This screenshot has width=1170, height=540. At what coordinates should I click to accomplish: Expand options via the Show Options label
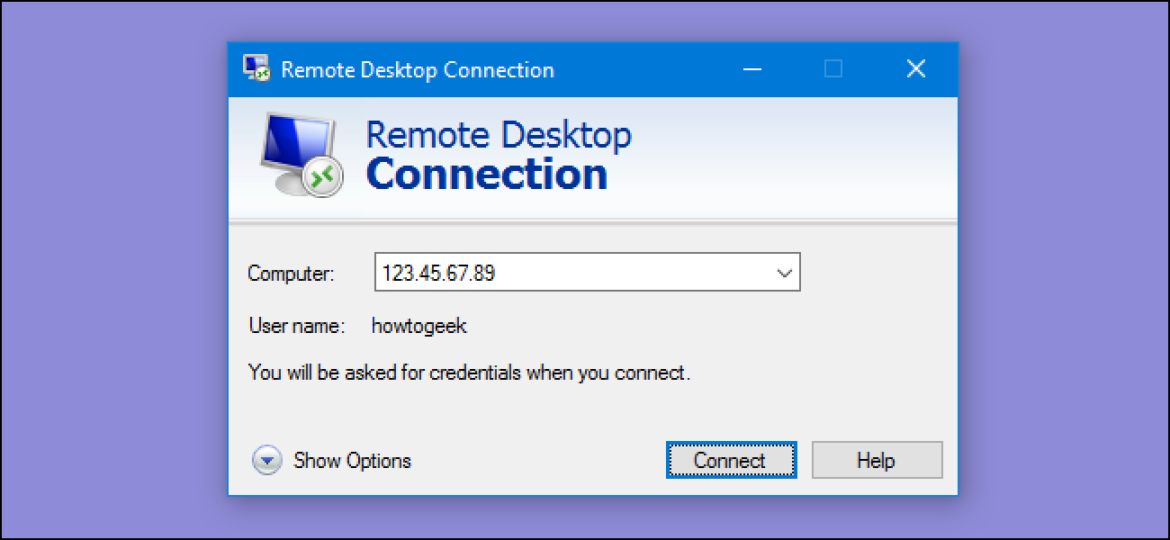[352, 461]
